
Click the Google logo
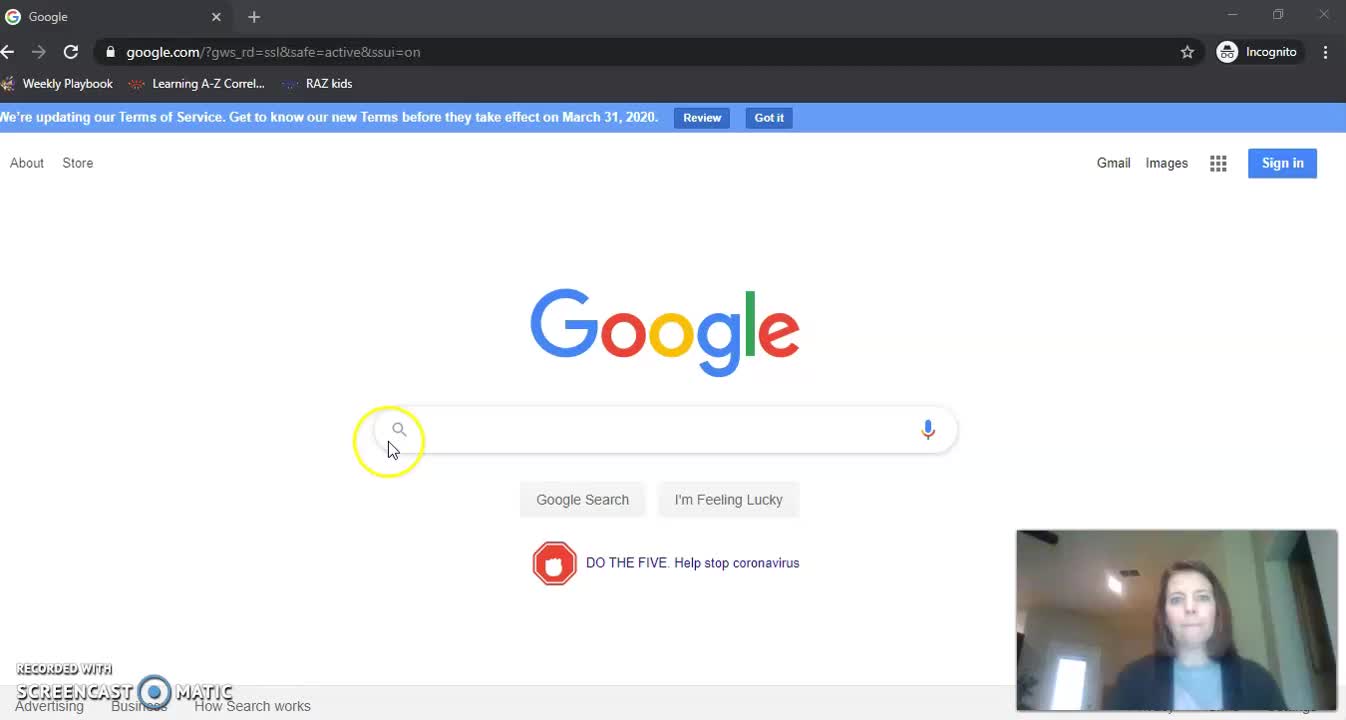pyautogui.click(x=665, y=332)
